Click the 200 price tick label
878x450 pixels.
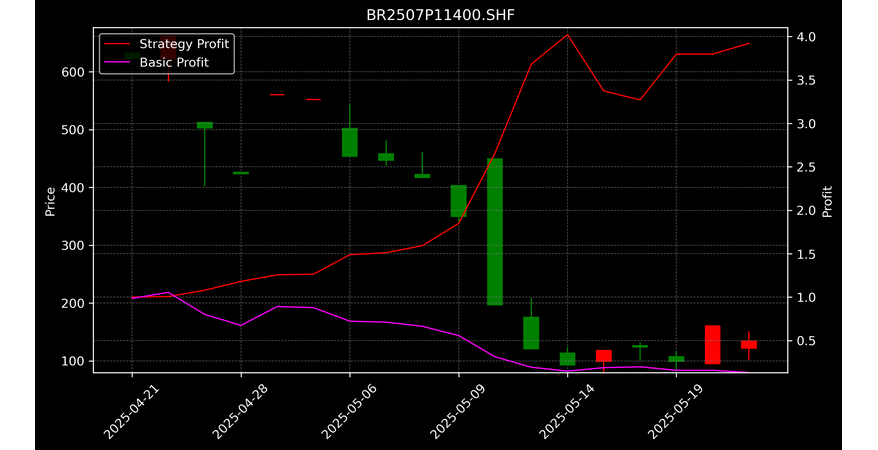73,303
